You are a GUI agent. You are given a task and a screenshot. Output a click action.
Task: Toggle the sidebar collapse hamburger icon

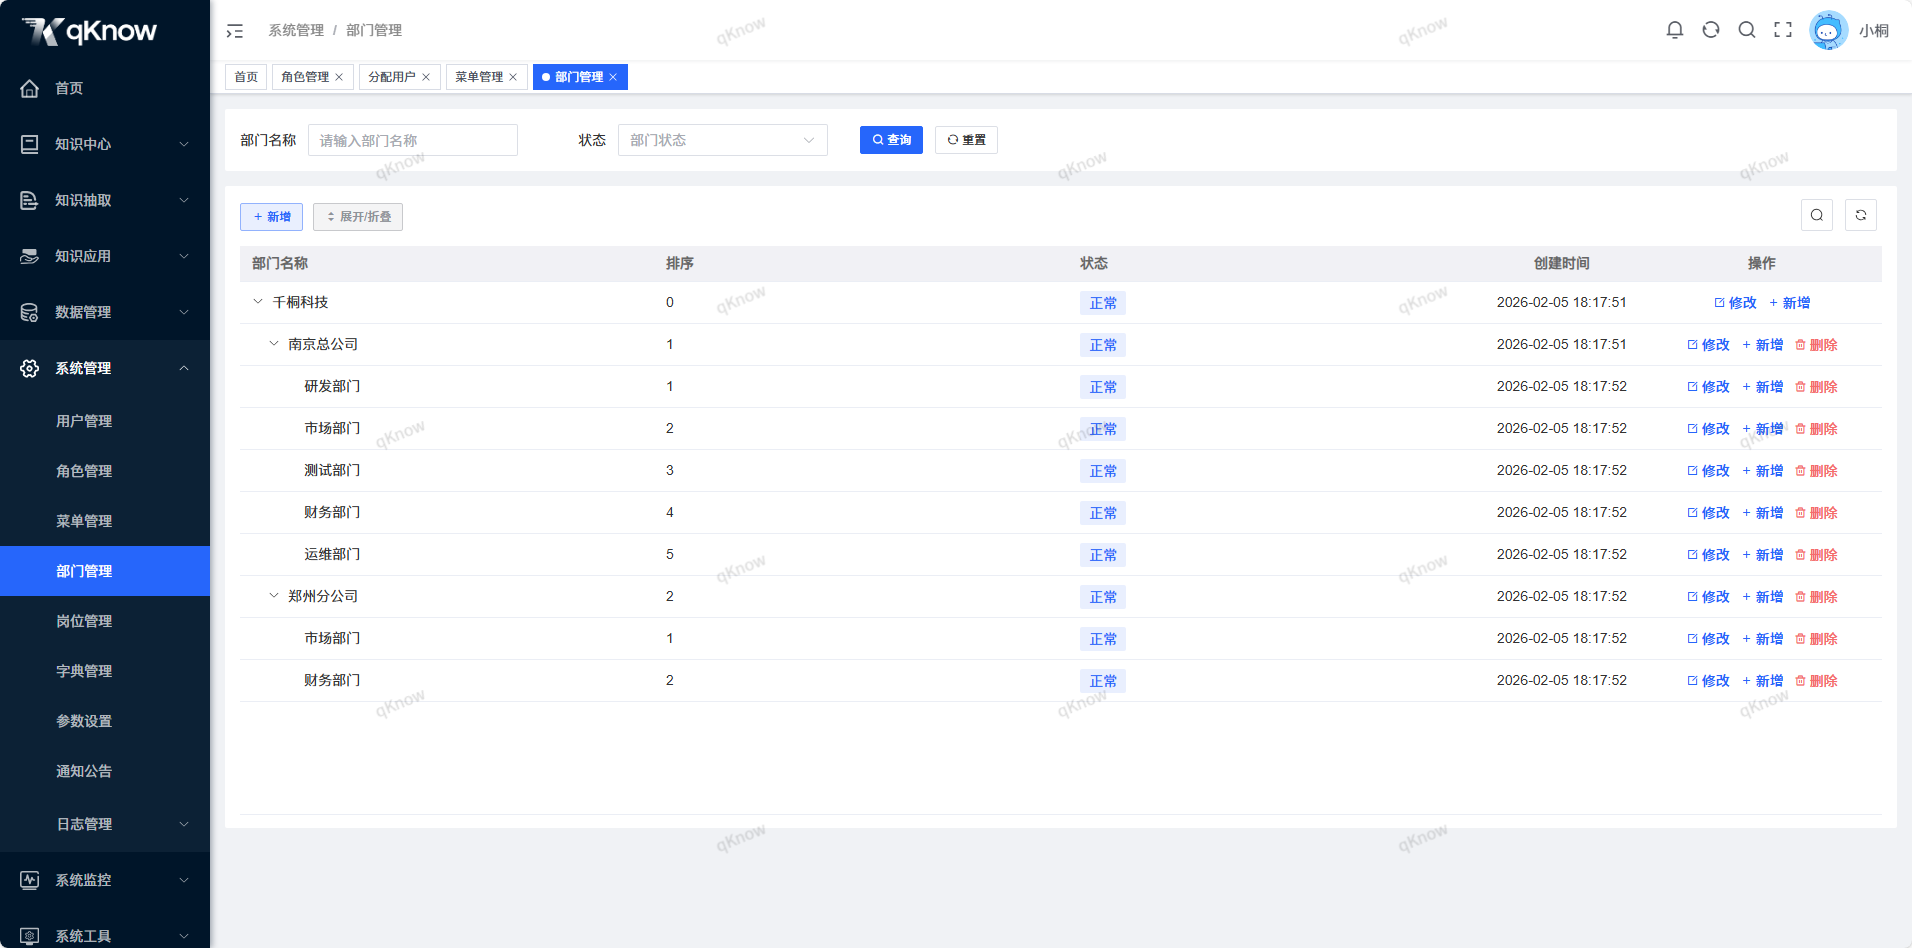tap(235, 31)
